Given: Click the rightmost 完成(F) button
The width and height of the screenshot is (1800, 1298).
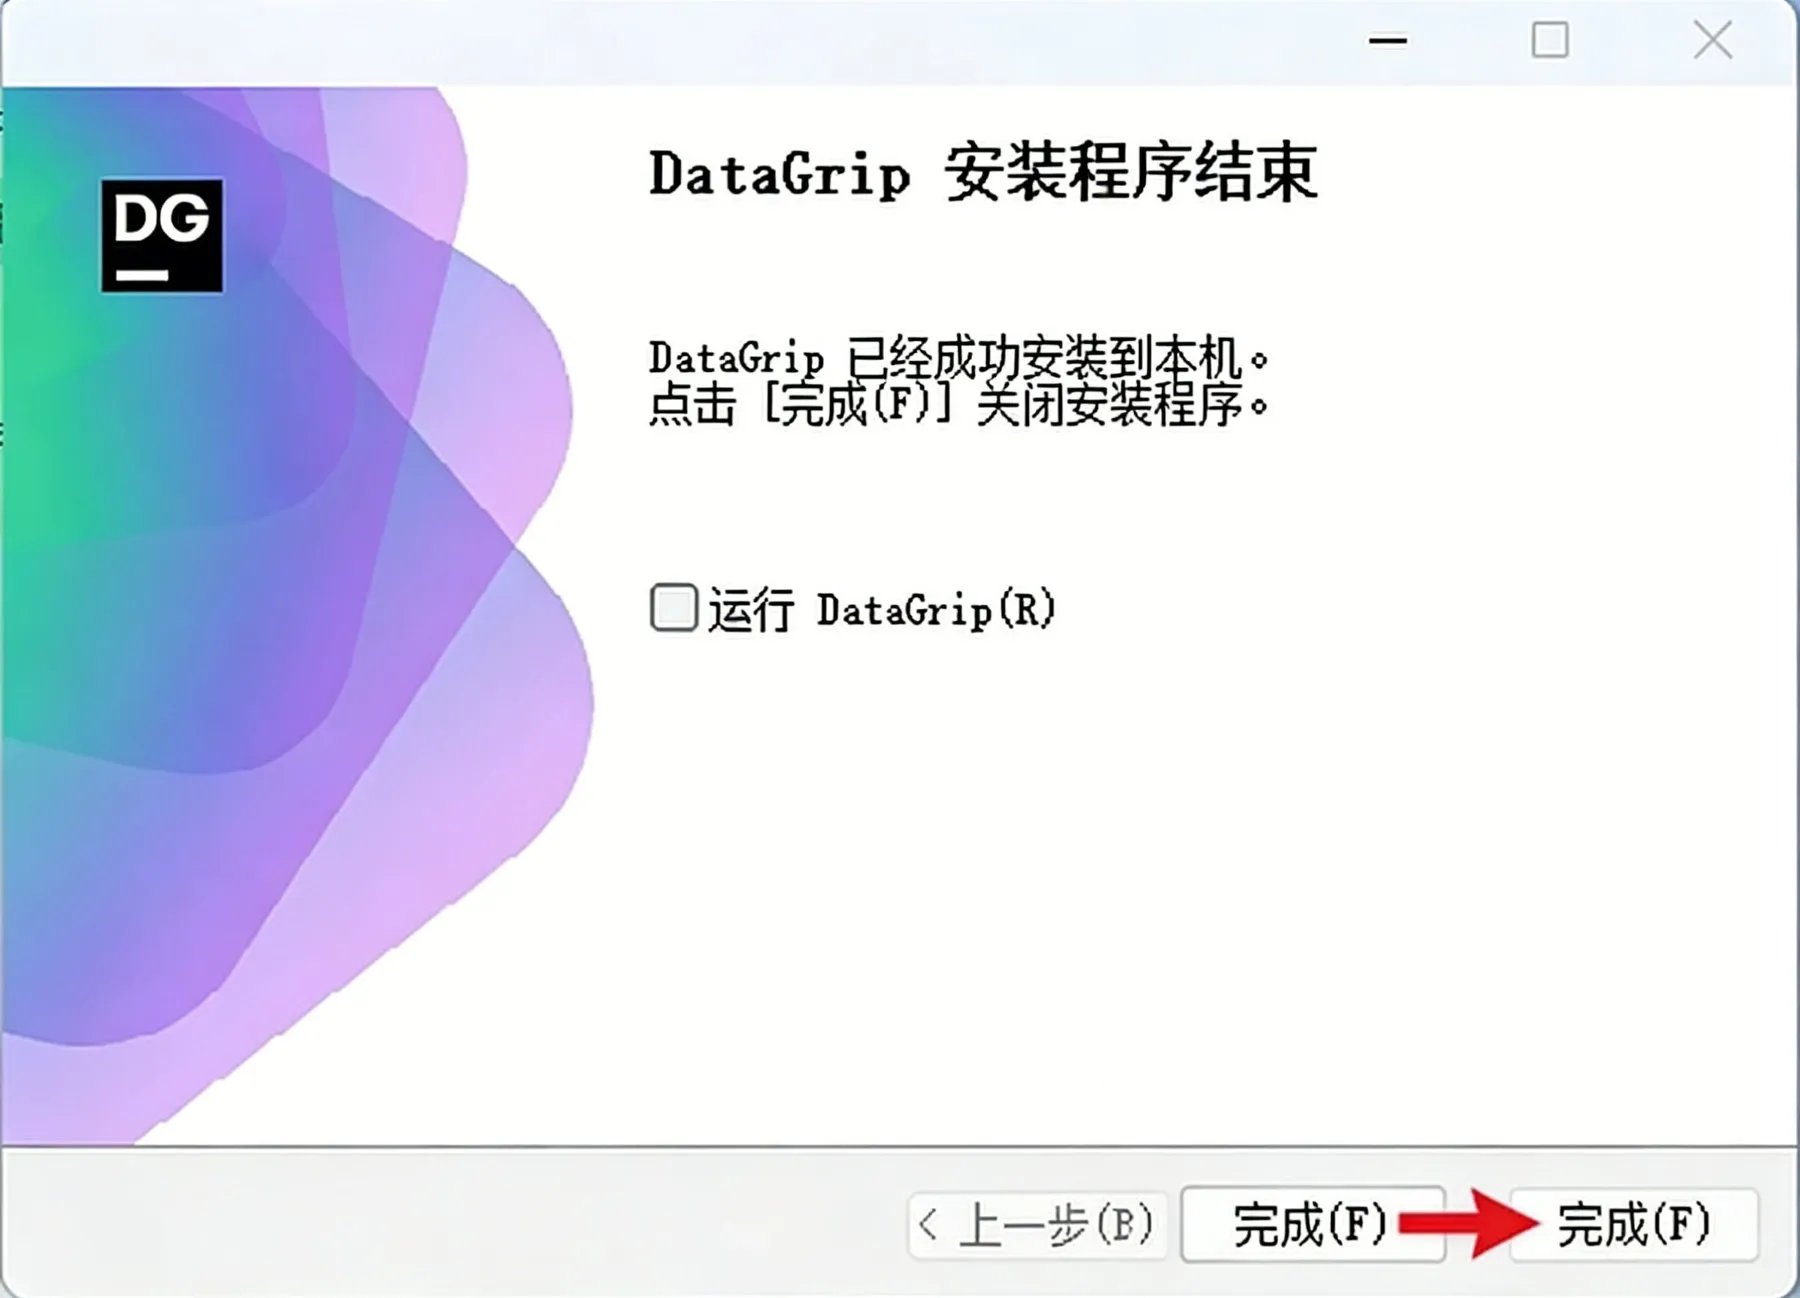Looking at the screenshot, I should pos(1633,1225).
